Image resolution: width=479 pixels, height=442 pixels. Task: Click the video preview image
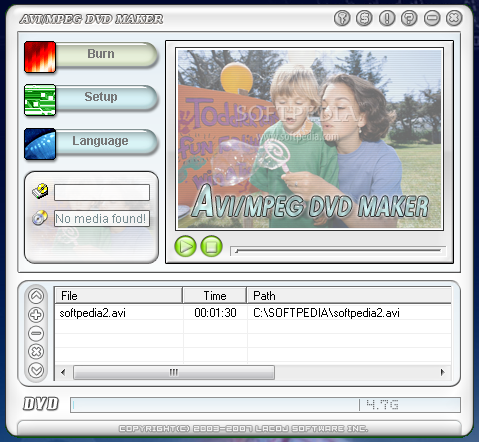[310, 139]
